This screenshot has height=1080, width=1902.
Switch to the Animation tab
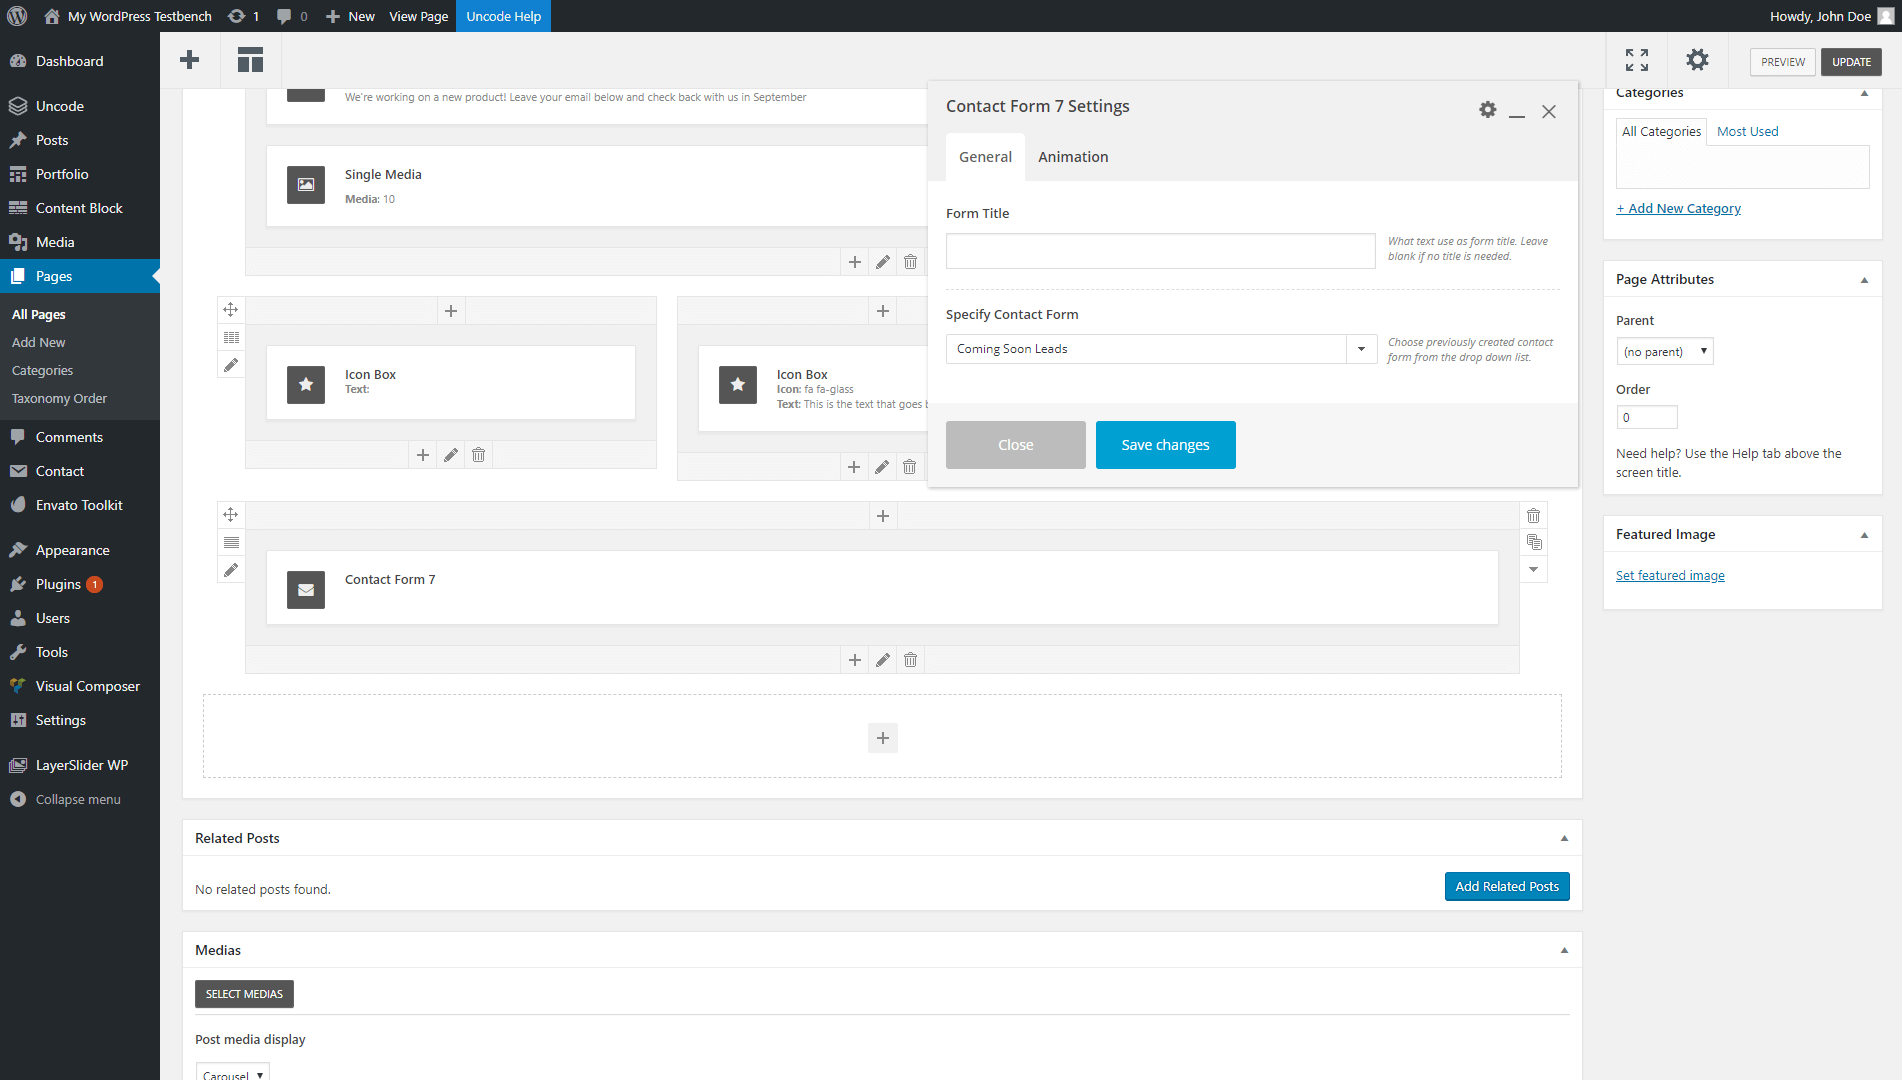coord(1073,157)
